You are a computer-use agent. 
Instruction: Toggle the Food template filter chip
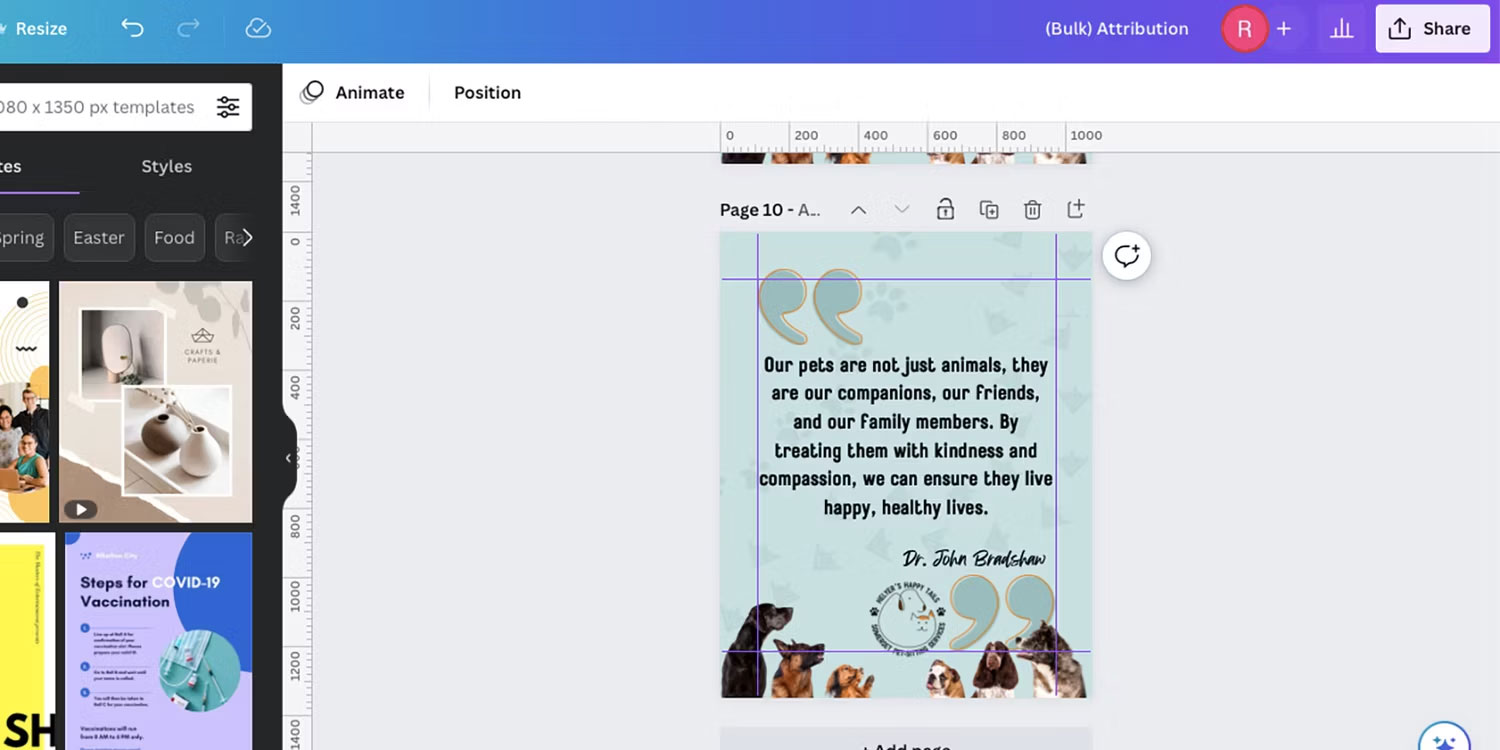pyautogui.click(x=174, y=237)
